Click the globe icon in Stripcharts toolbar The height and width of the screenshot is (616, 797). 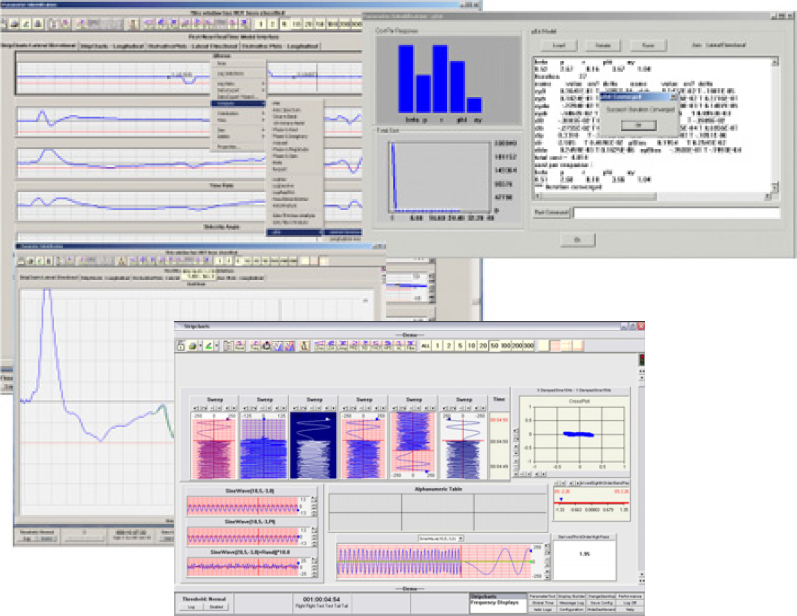193,346
